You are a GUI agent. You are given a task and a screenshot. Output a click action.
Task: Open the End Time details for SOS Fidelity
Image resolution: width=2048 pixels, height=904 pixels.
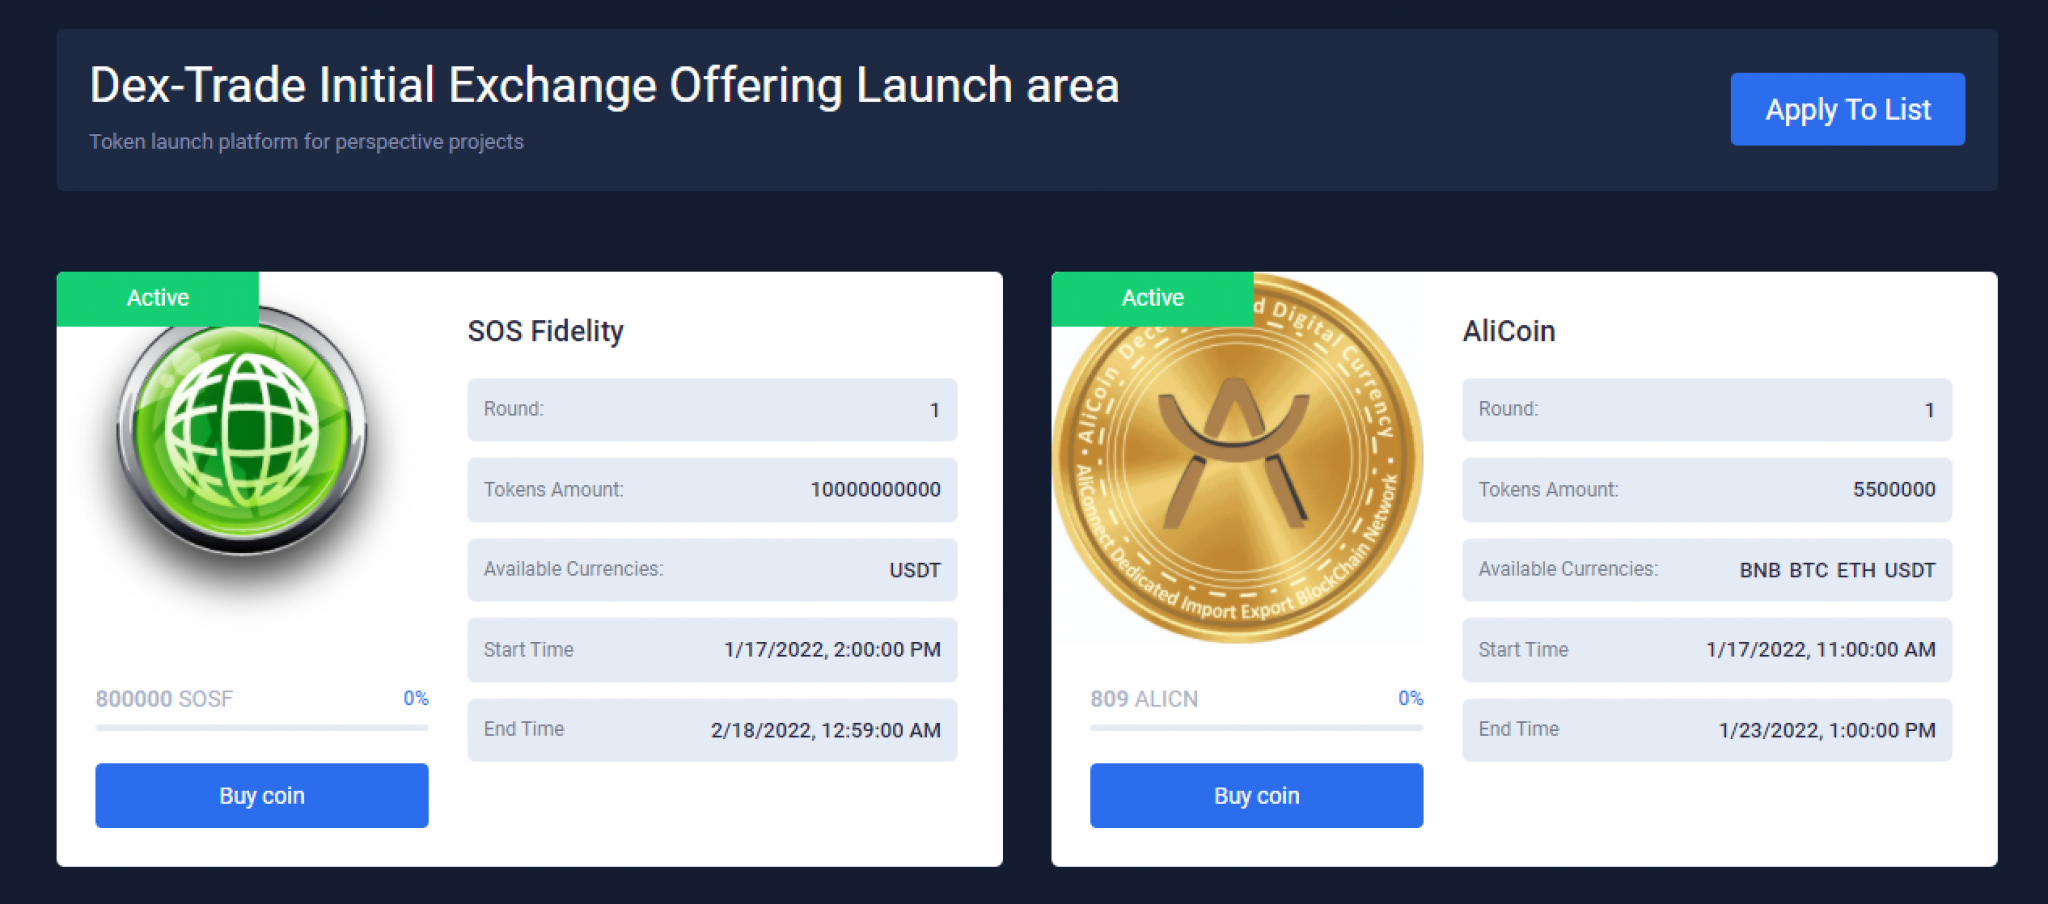tap(711, 730)
